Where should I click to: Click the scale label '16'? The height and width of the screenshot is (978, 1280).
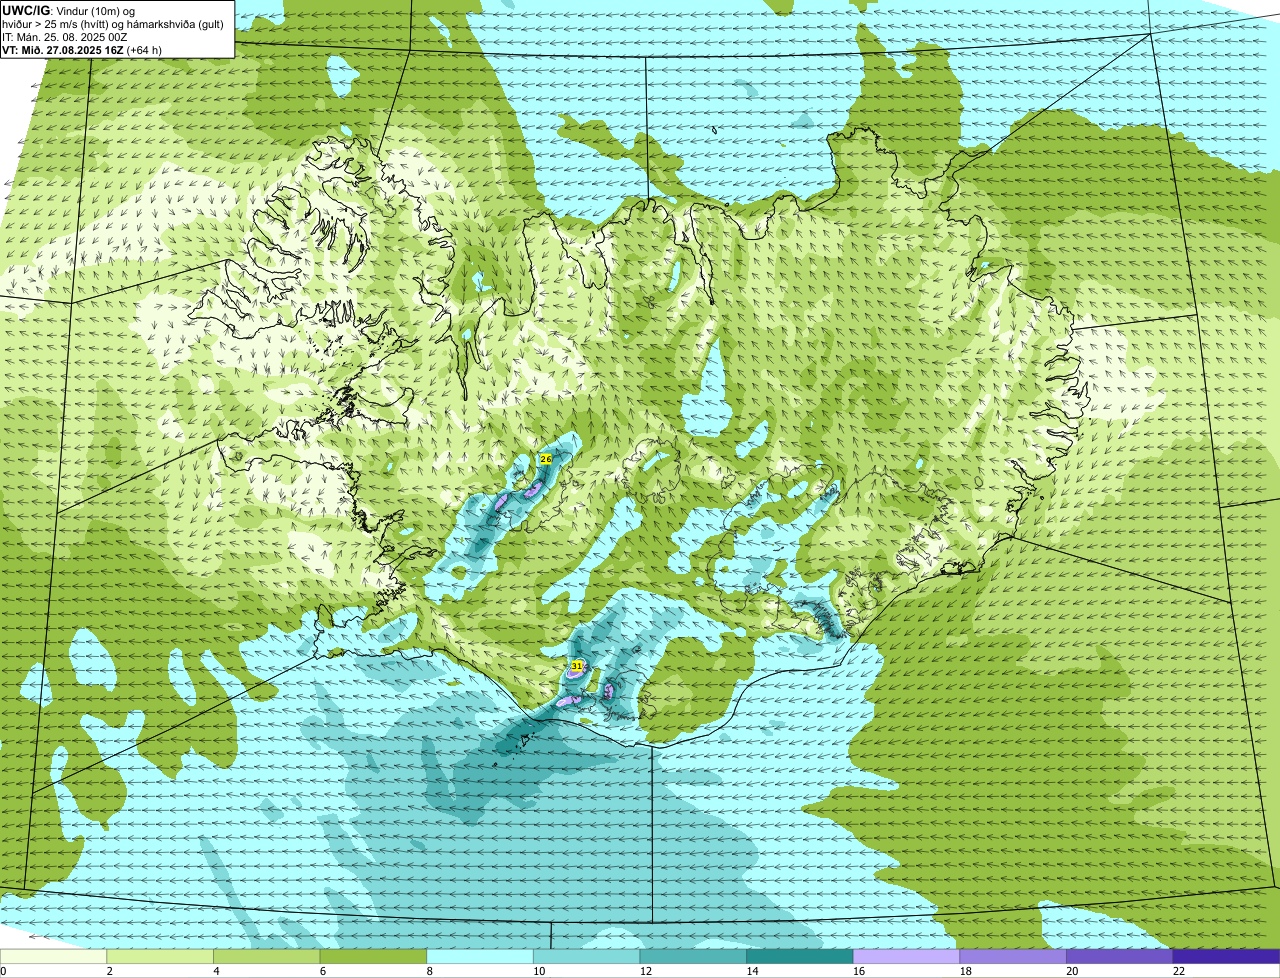tap(859, 970)
